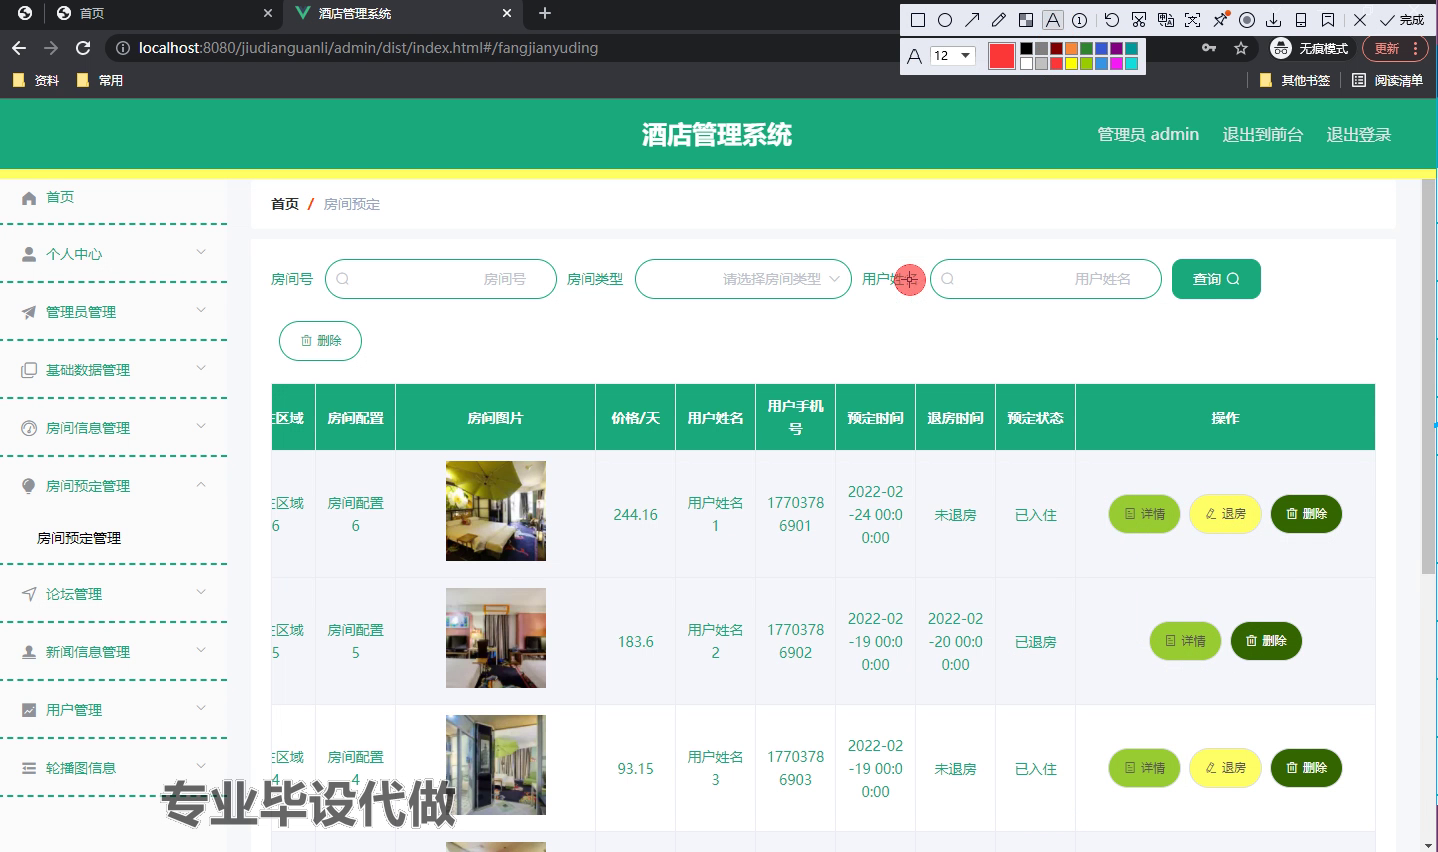Pick the black color swatch
Image resolution: width=1438 pixels, height=852 pixels.
(1026, 48)
